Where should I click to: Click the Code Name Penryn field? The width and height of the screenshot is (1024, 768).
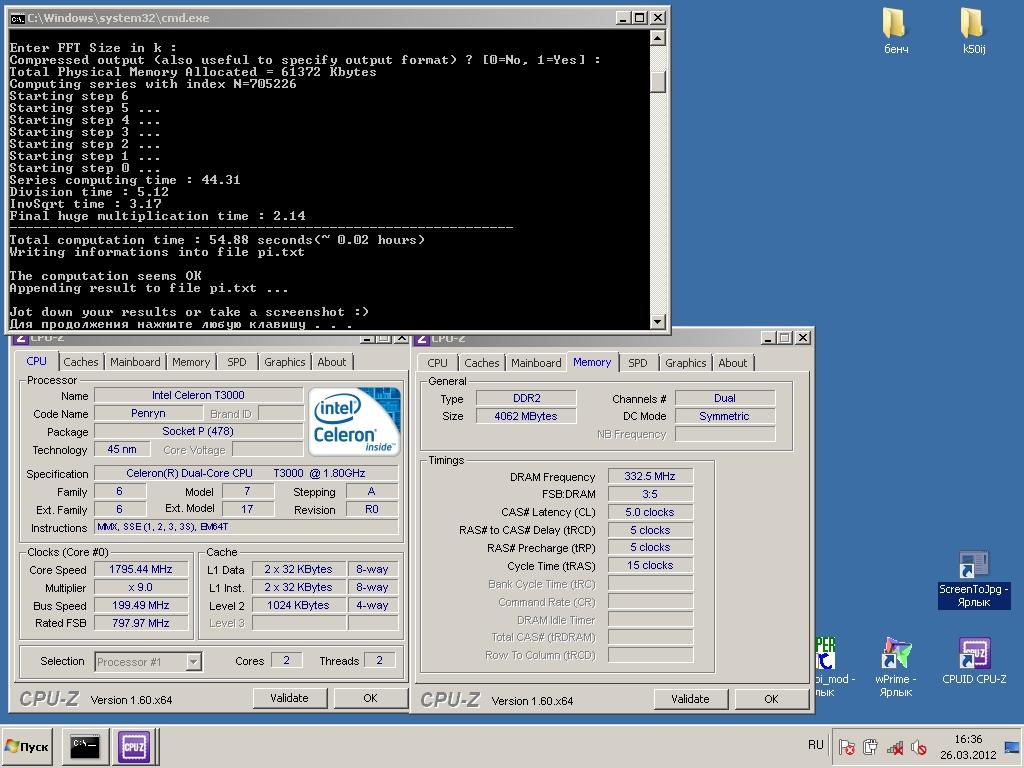(148, 413)
